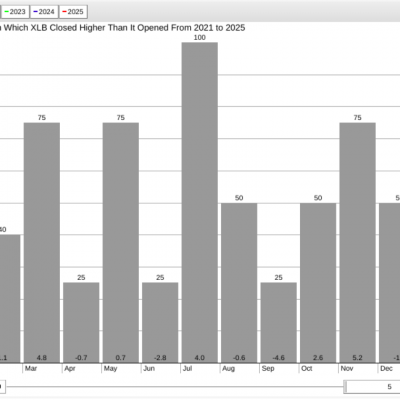Select the October bar labeled 50
The width and height of the screenshot is (400, 400).
coord(318,283)
